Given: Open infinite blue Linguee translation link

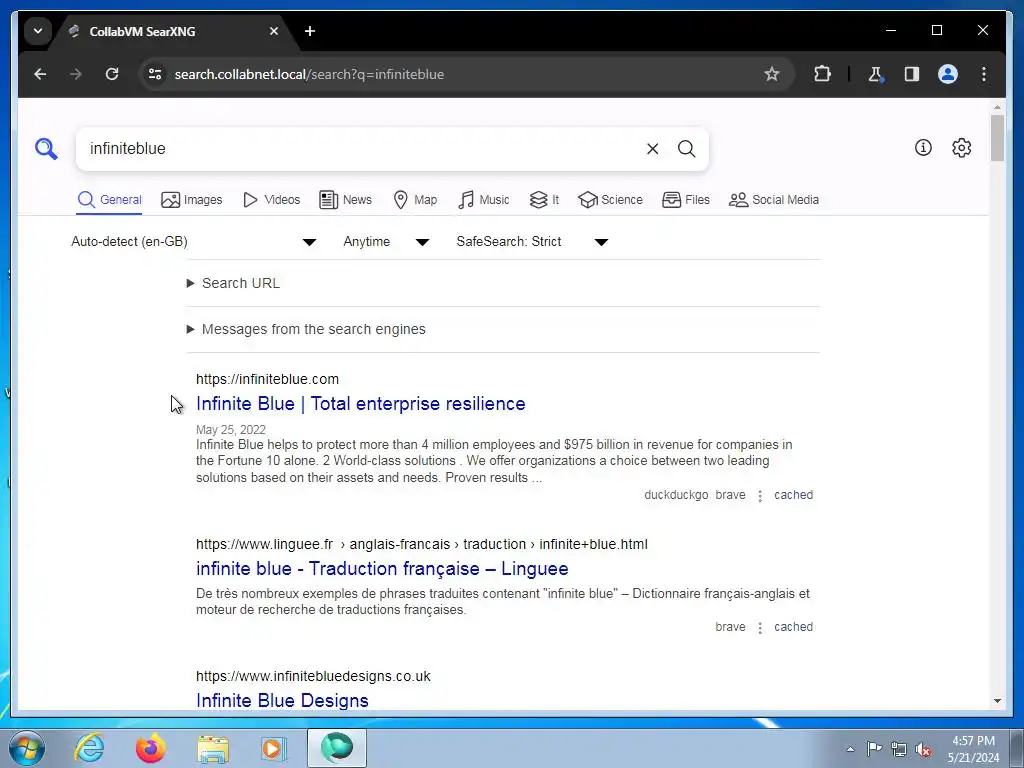Looking at the screenshot, I should click(382, 569).
